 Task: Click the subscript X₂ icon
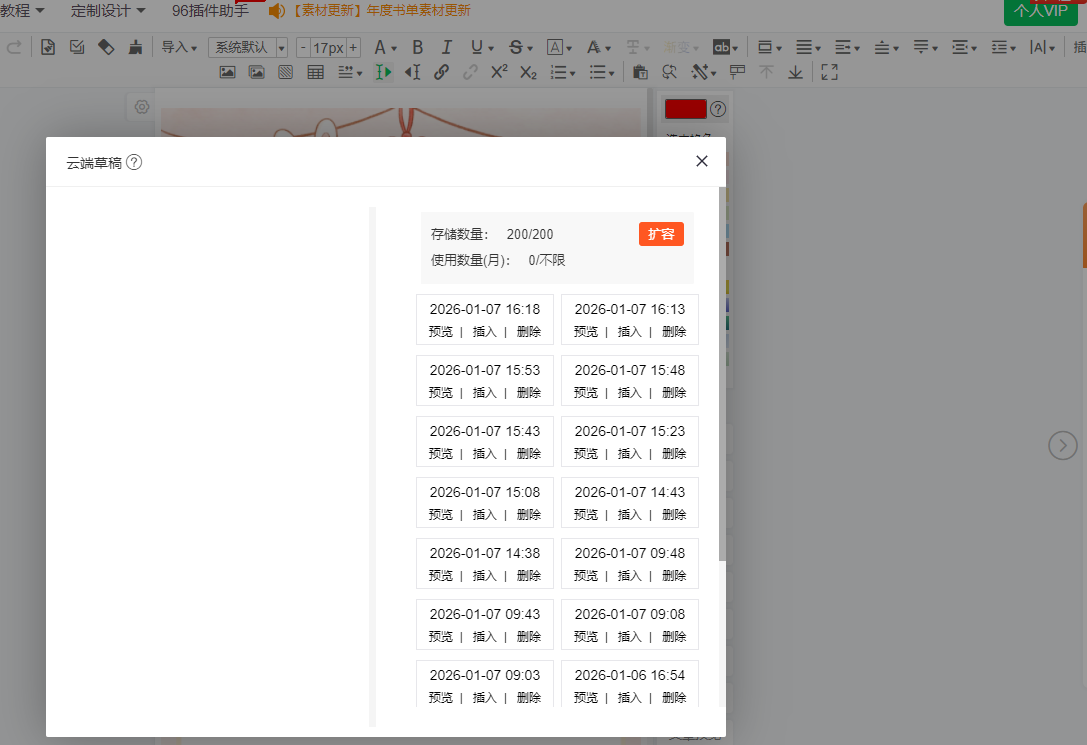[x=528, y=72]
